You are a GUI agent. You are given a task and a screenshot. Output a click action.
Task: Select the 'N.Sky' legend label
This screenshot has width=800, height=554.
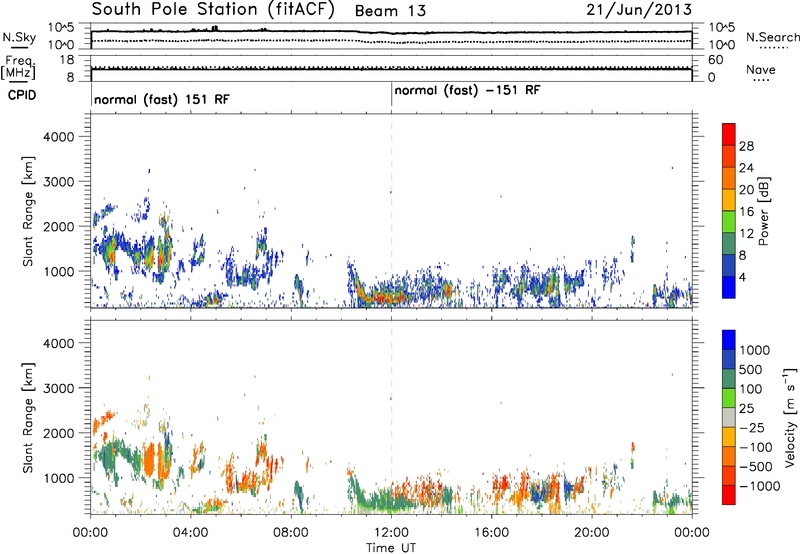tap(19, 37)
